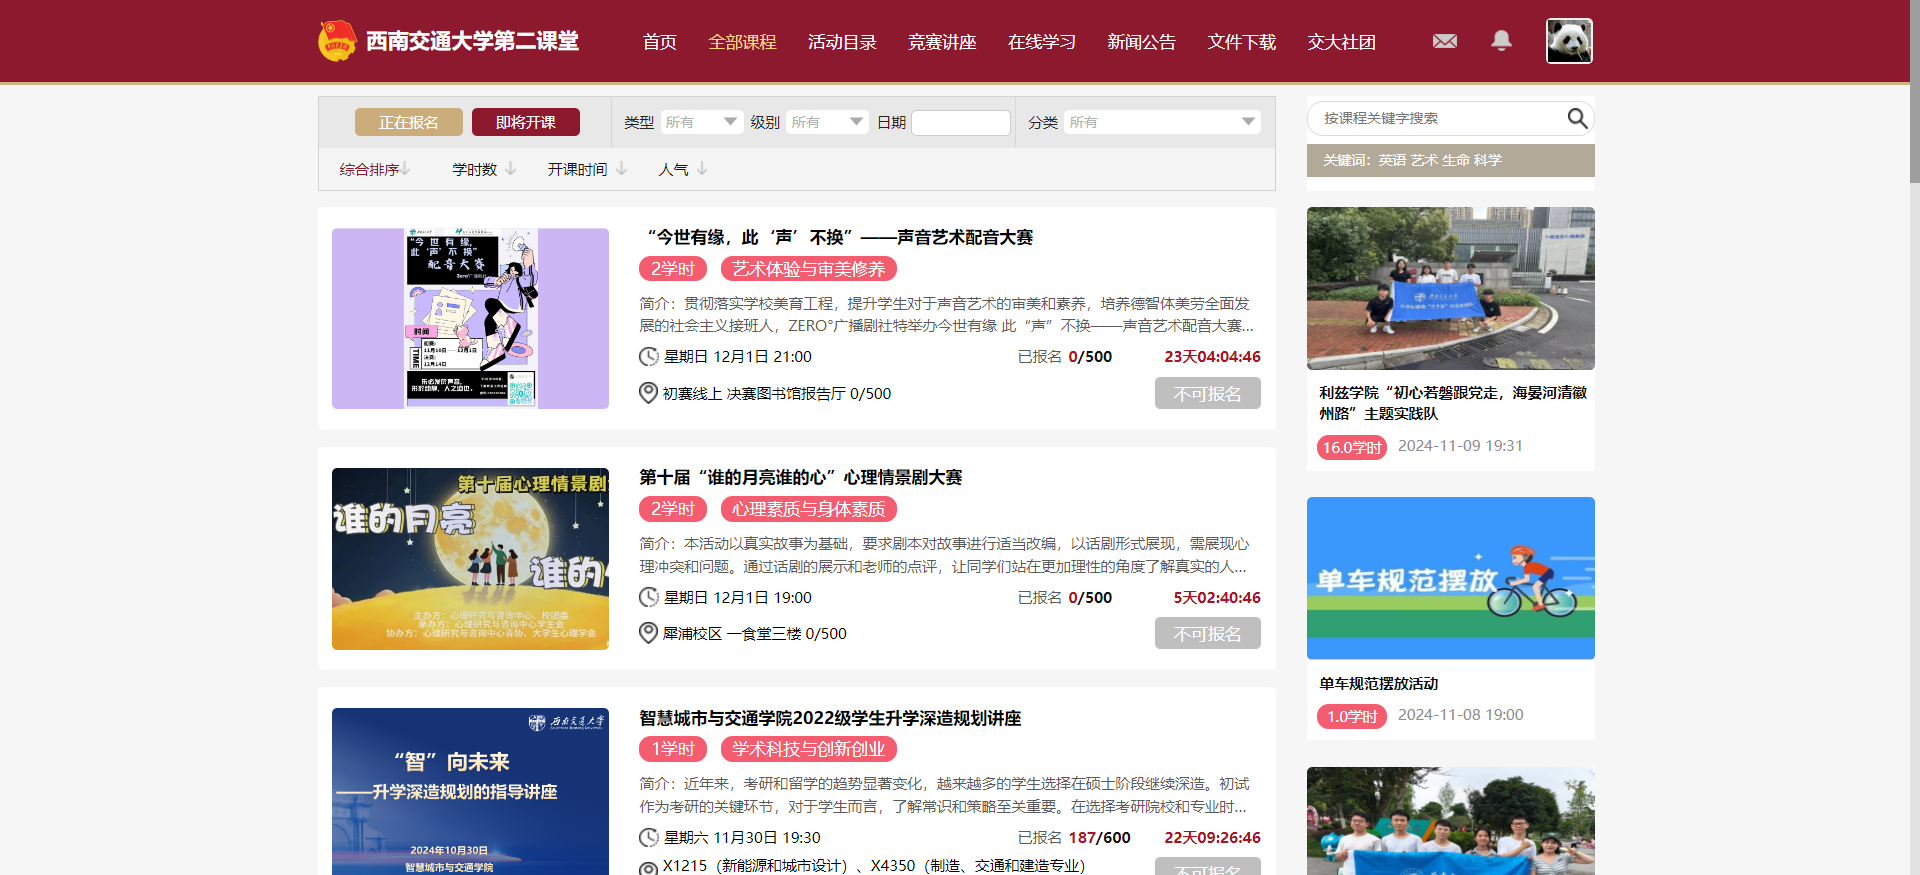Click the 关键词 英语 艺术 生命 科学 bar

point(1450,160)
